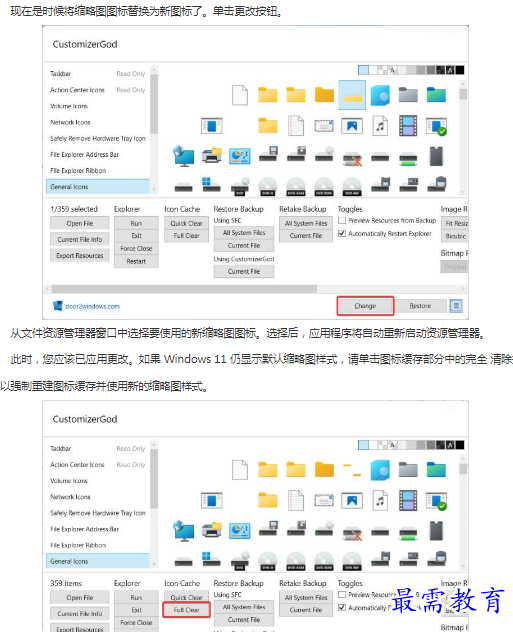Image resolution: width=513 pixels, height=632 pixels.
Task: Click icon grid vertical scrollbar thumb, upper screenshot
Action: [x=463, y=94]
